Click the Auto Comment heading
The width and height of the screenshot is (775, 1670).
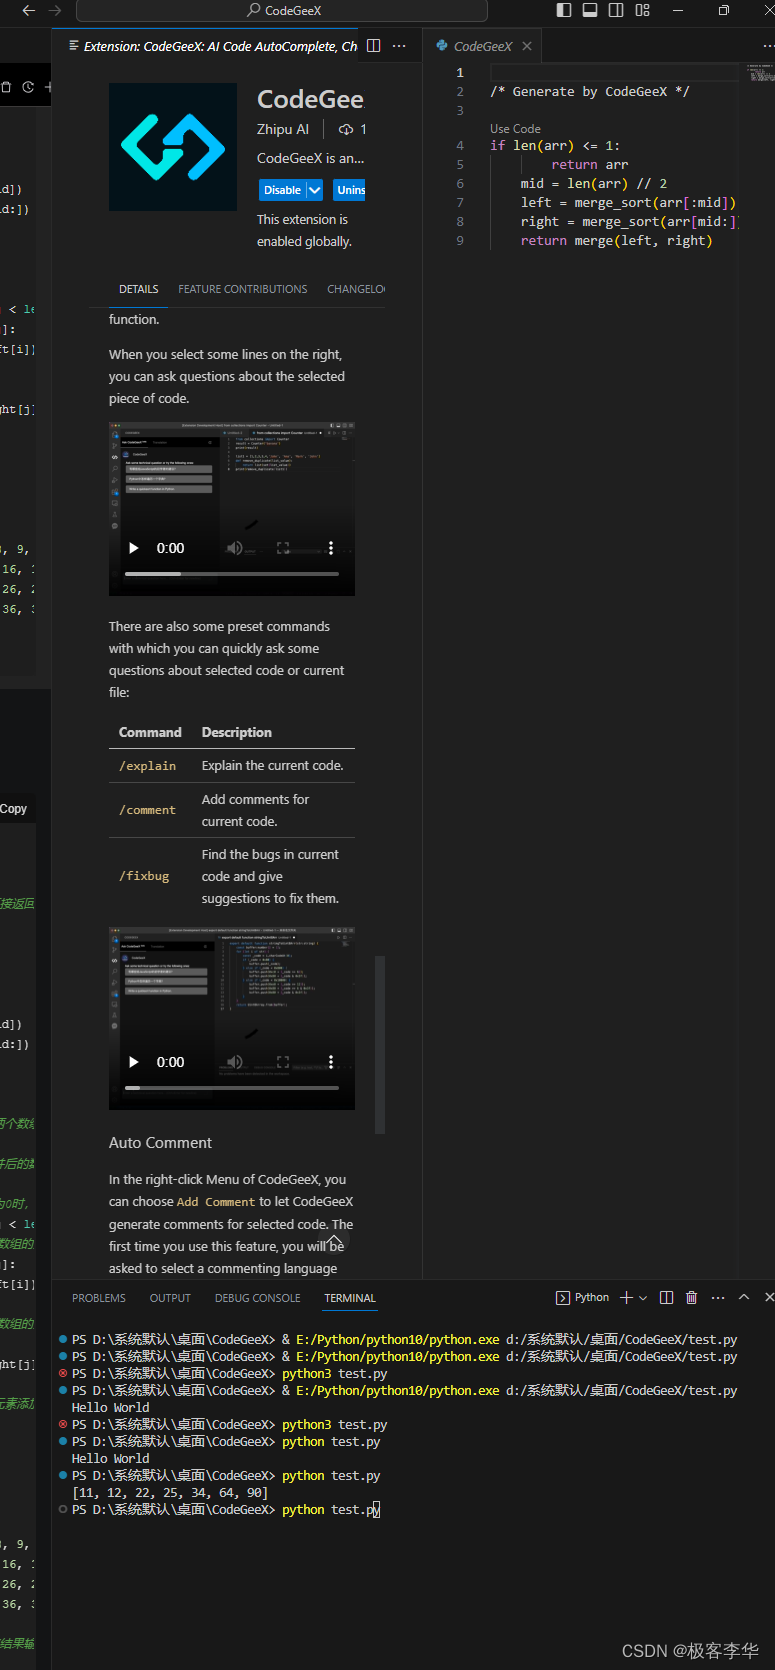click(160, 1143)
